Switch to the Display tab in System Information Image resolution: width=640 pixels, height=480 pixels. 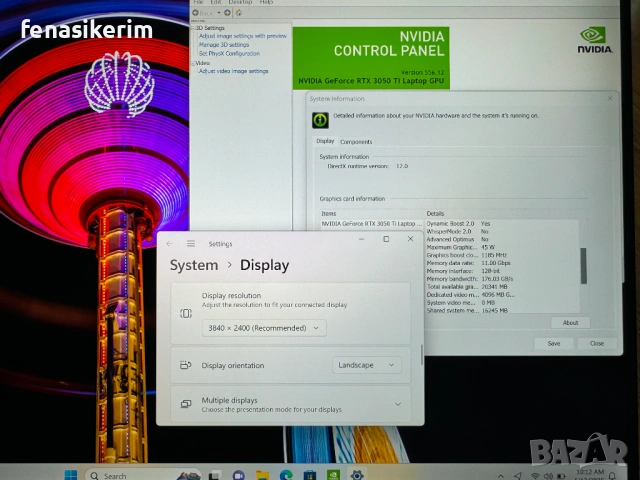point(325,141)
